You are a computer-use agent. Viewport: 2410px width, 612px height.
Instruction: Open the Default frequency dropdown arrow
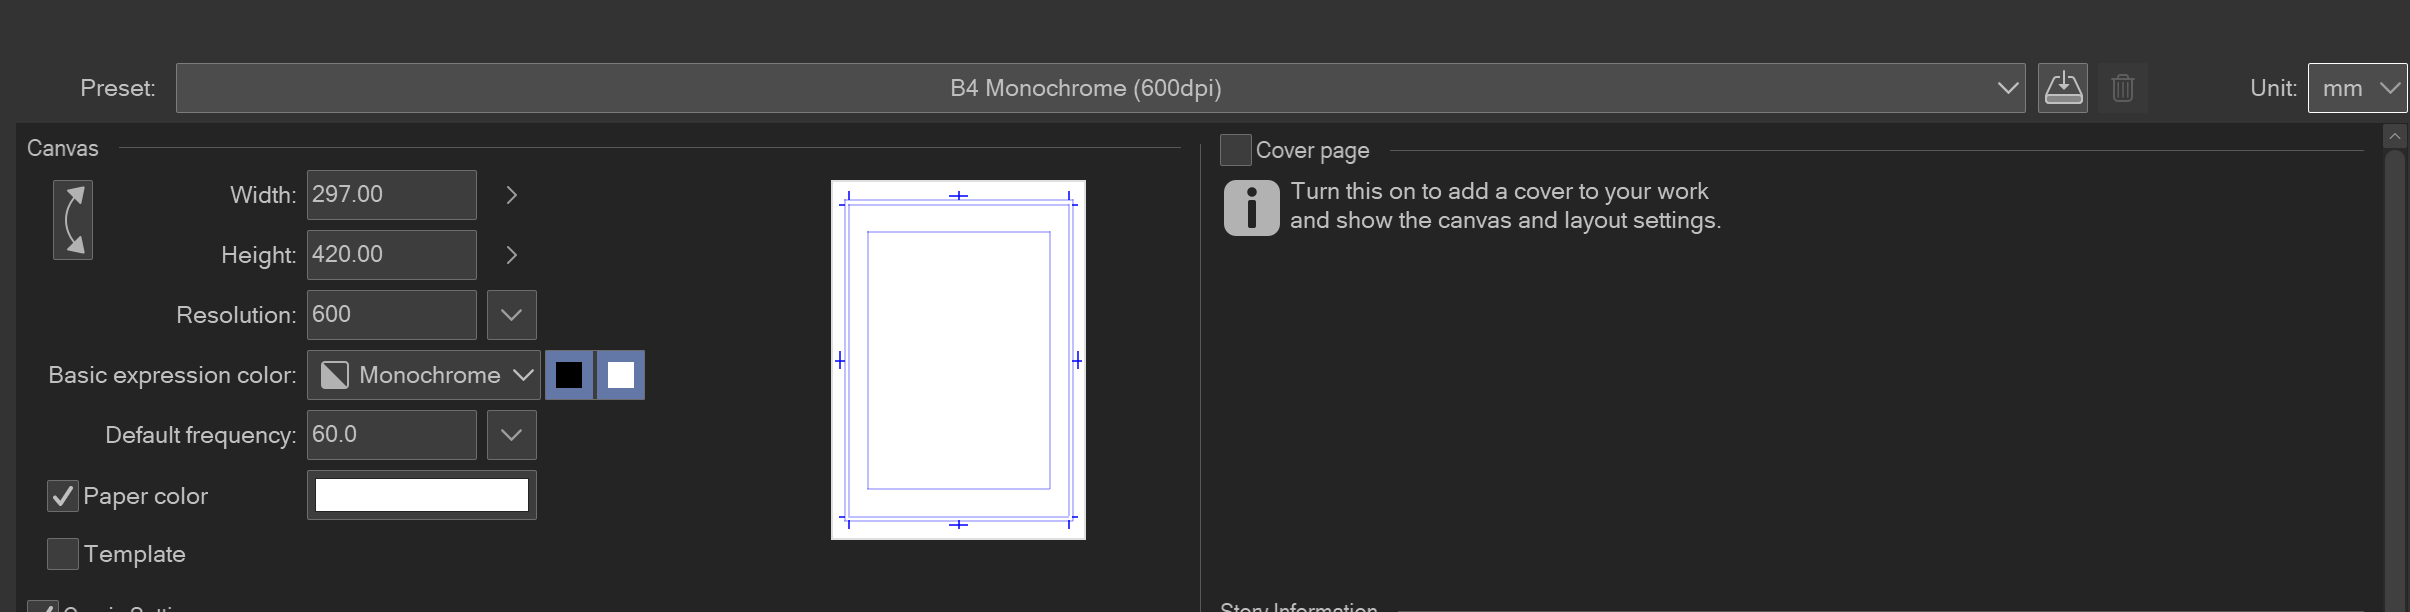pyautogui.click(x=512, y=435)
